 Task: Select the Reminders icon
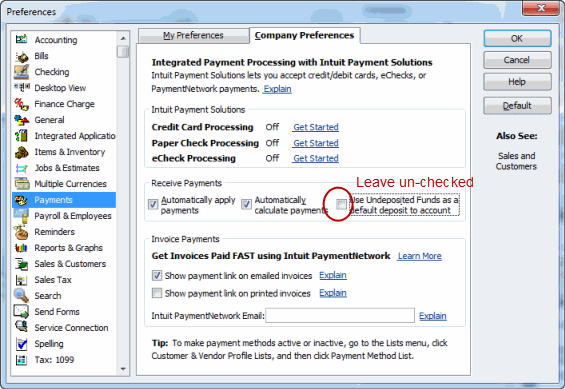click(x=22, y=232)
